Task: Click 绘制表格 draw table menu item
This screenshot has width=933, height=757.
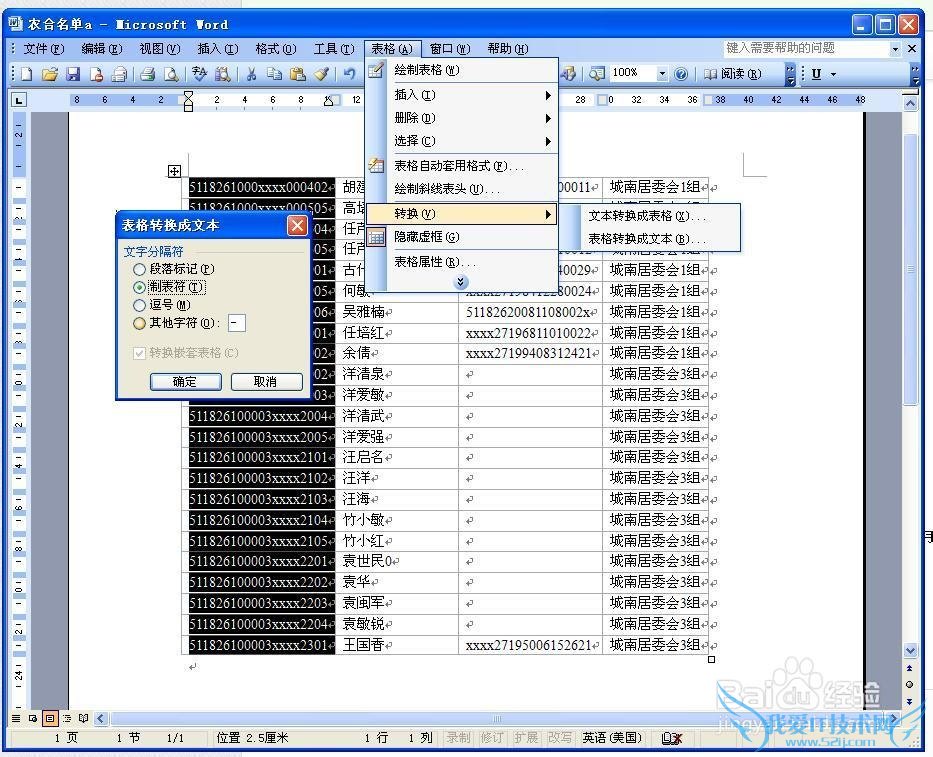Action: tap(461, 70)
